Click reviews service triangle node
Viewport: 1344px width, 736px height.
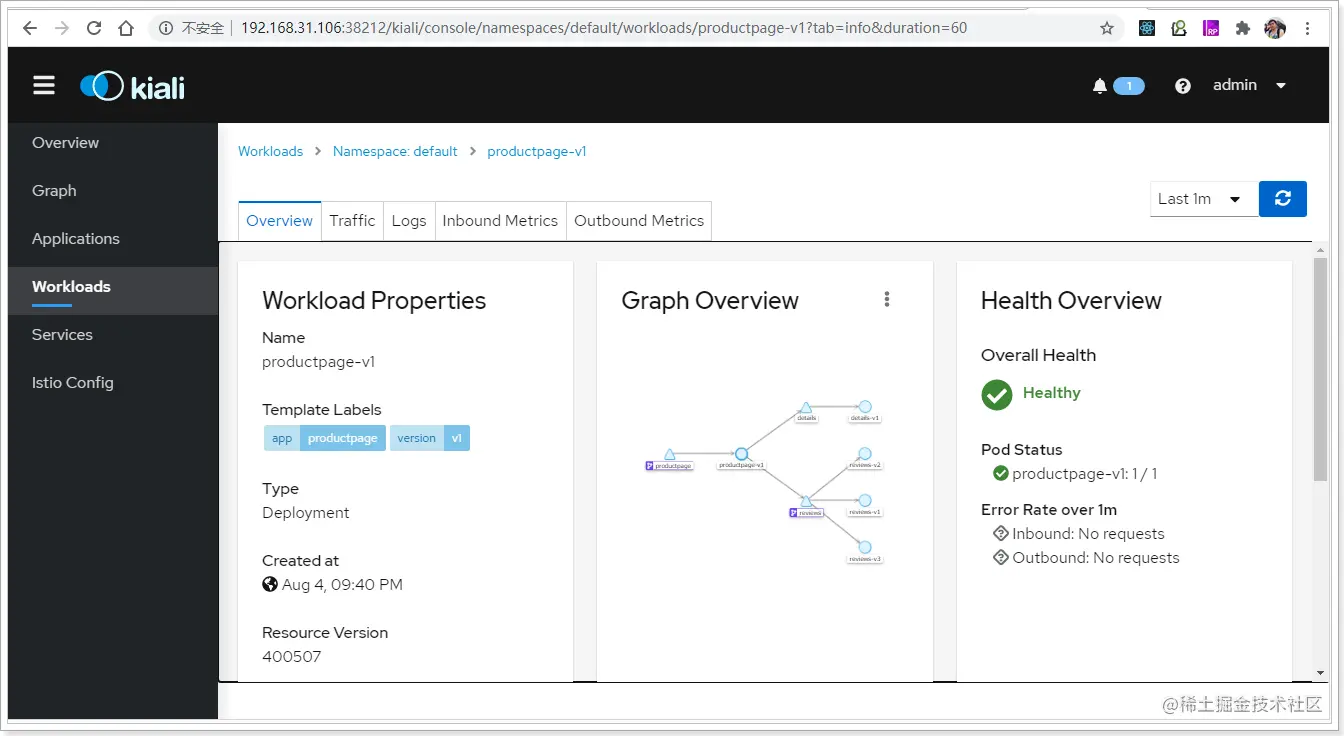pos(806,501)
